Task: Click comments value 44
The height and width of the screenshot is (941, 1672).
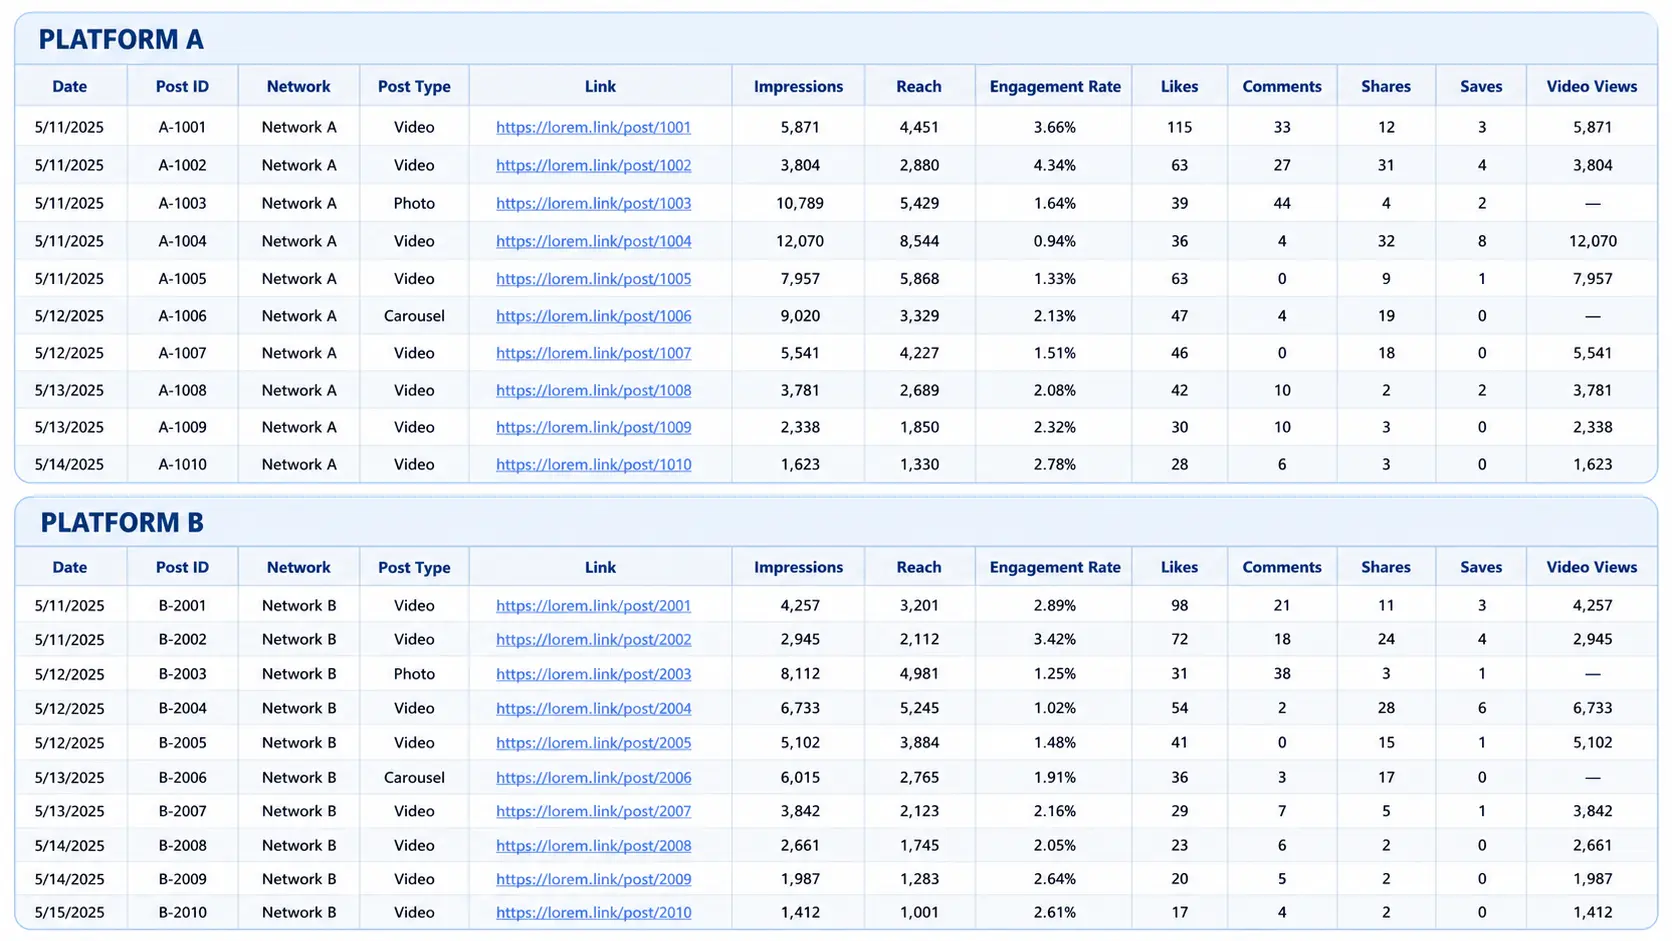Action: pos(1282,204)
